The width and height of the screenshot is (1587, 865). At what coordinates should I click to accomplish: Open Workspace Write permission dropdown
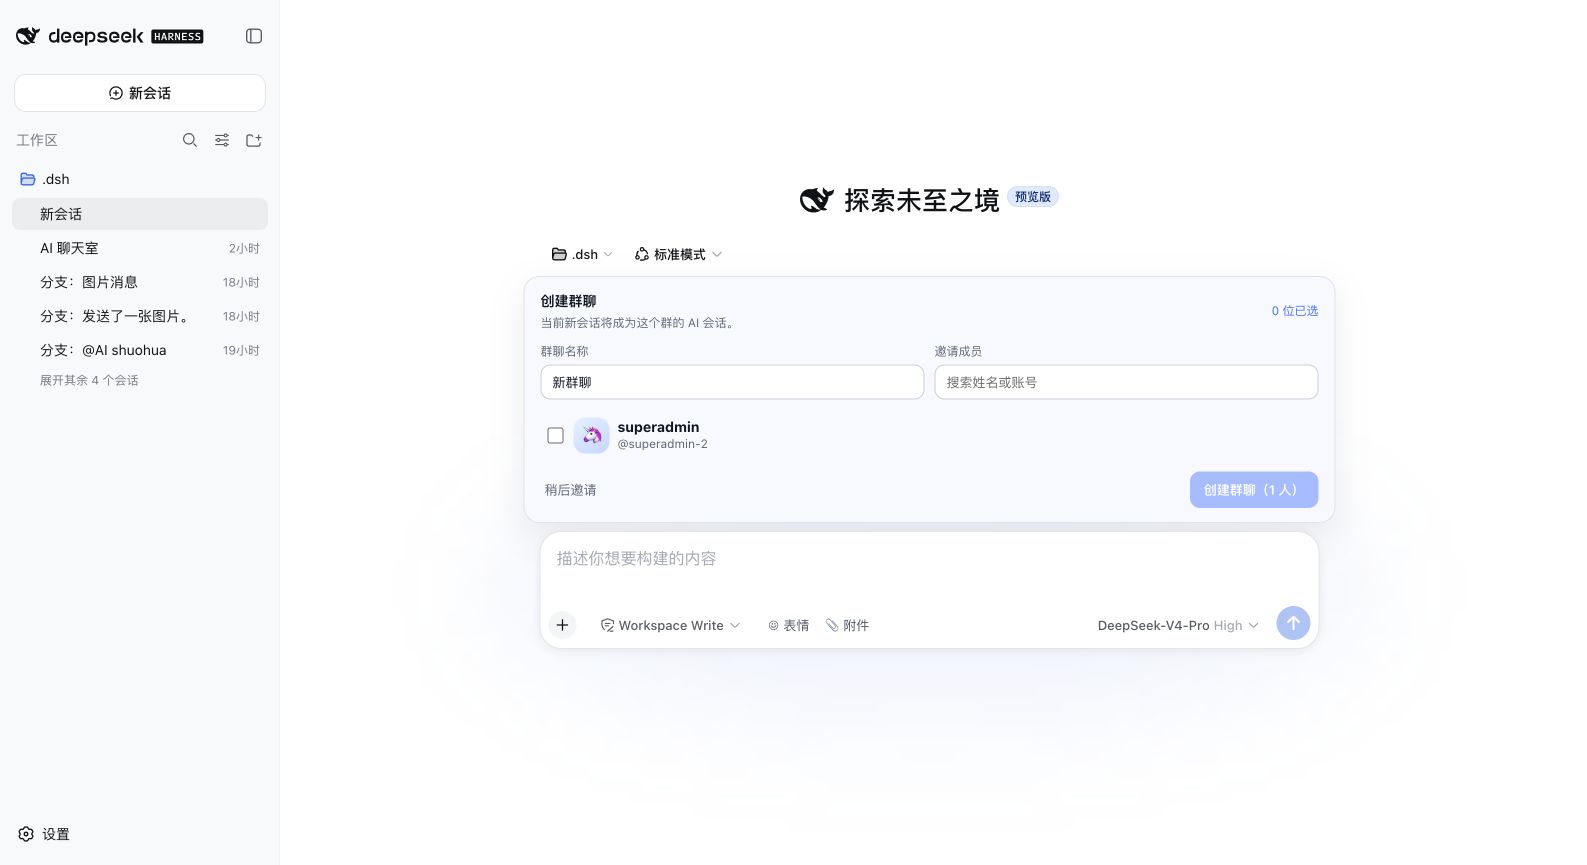pyautogui.click(x=670, y=625)
